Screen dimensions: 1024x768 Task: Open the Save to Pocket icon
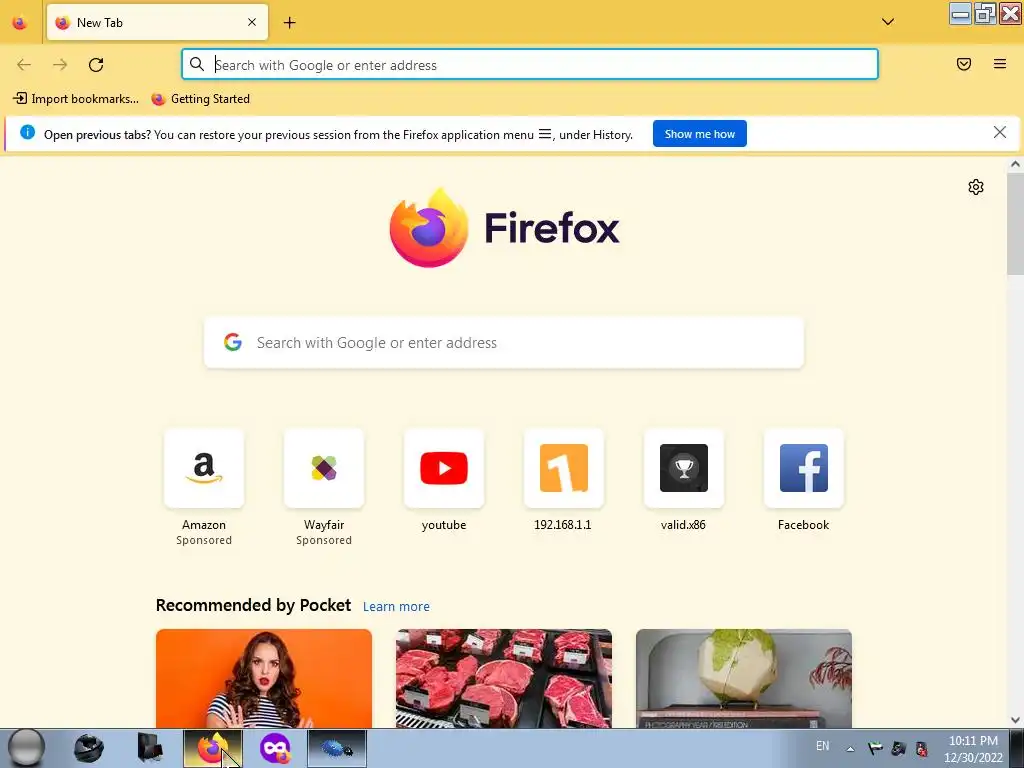pyautogui.click(x=964, y=64)
